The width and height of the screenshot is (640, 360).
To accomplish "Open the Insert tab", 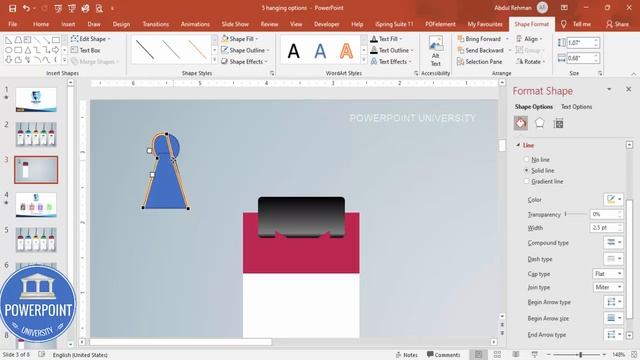I will point(68,24).
